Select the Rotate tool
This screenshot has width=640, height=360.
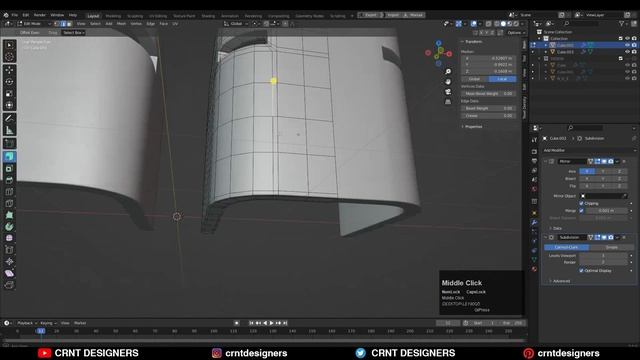(9, 82)
